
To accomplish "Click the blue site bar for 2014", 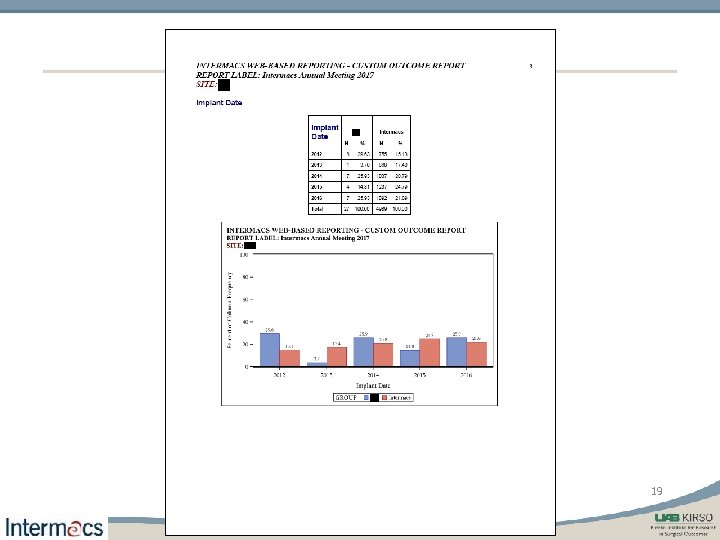I will [363, 352].
